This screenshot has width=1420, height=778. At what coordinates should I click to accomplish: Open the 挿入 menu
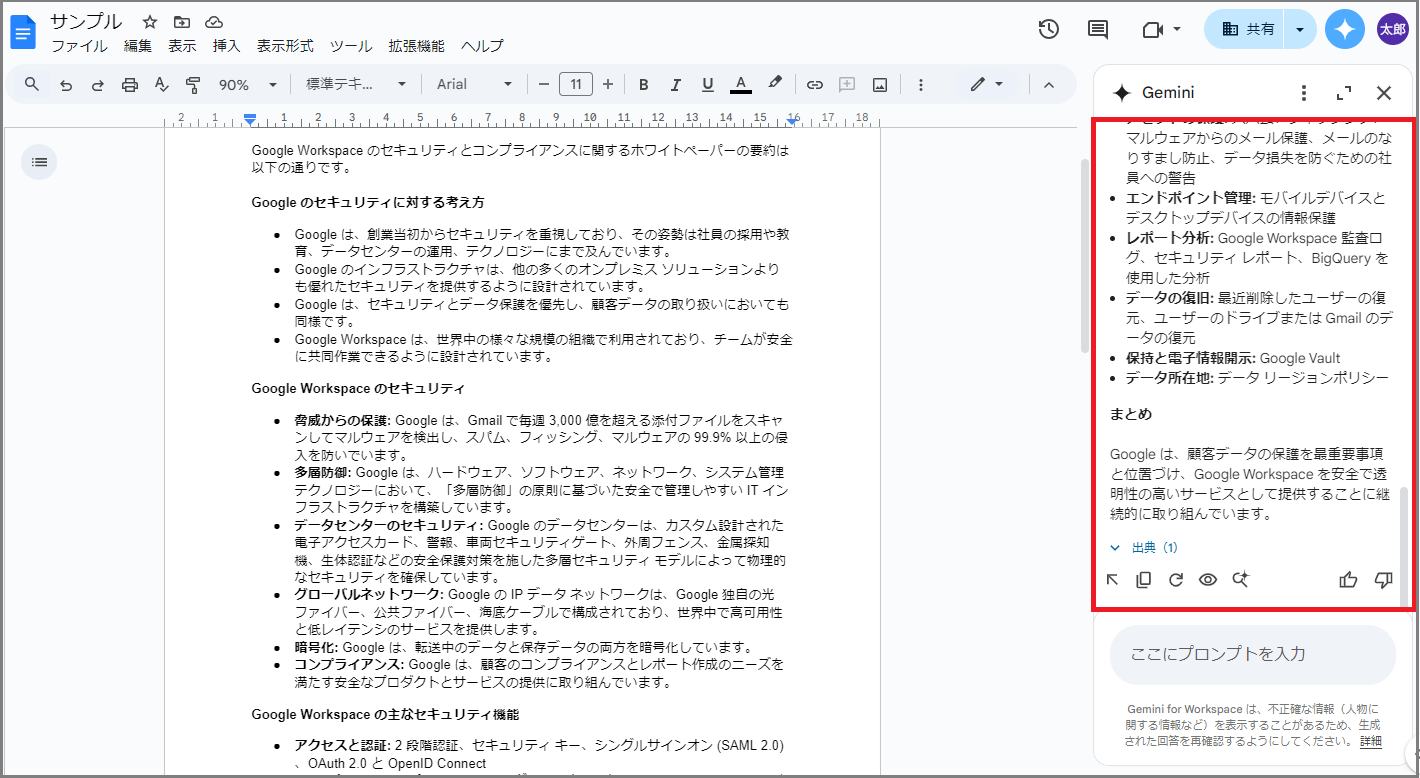227,46
